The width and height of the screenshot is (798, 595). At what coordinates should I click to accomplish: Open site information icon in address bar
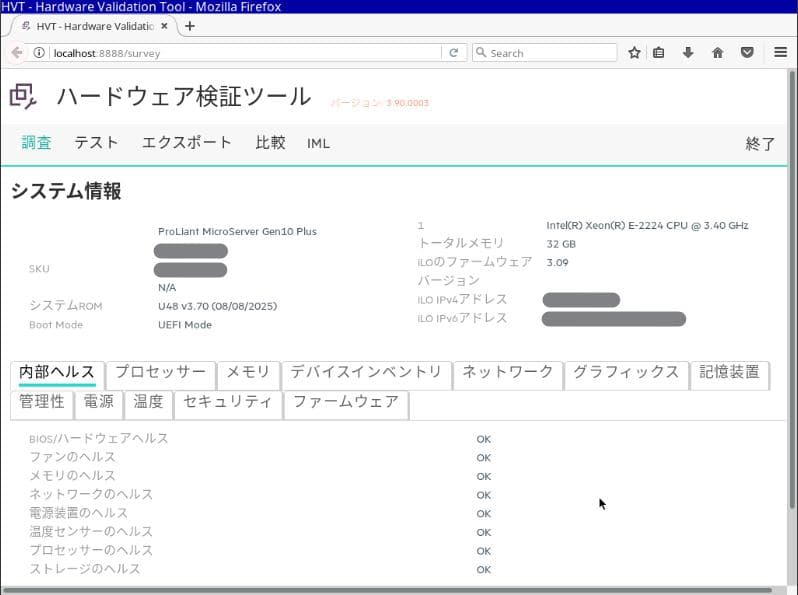point(39,52)
